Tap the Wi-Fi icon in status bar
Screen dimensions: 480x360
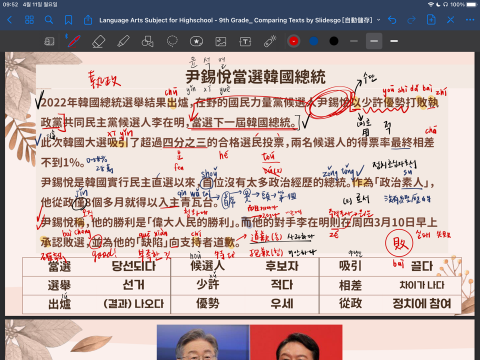pyautogui.click(x=431, y=5)
